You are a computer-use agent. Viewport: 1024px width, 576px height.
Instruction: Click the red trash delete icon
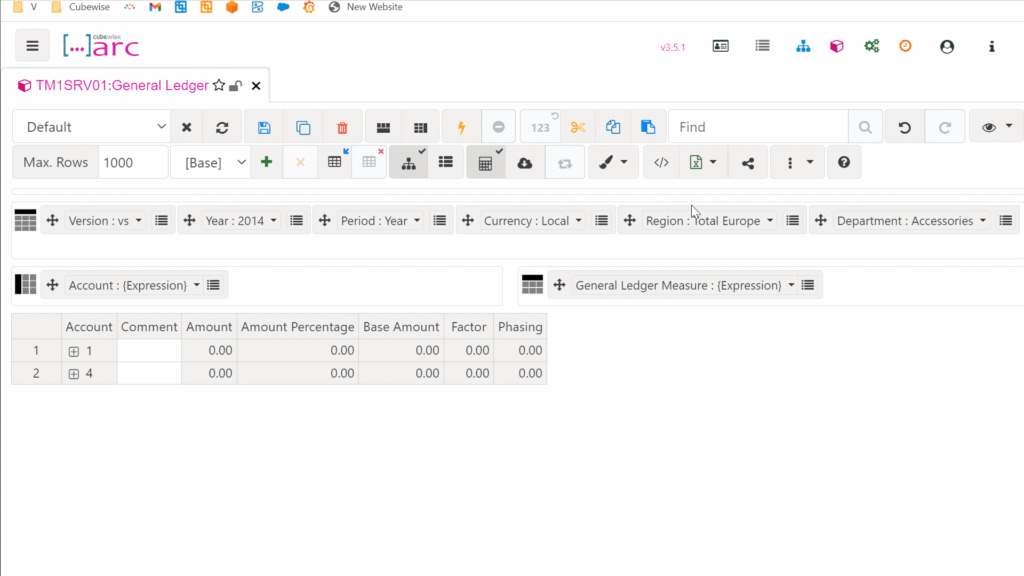point(342,127)
